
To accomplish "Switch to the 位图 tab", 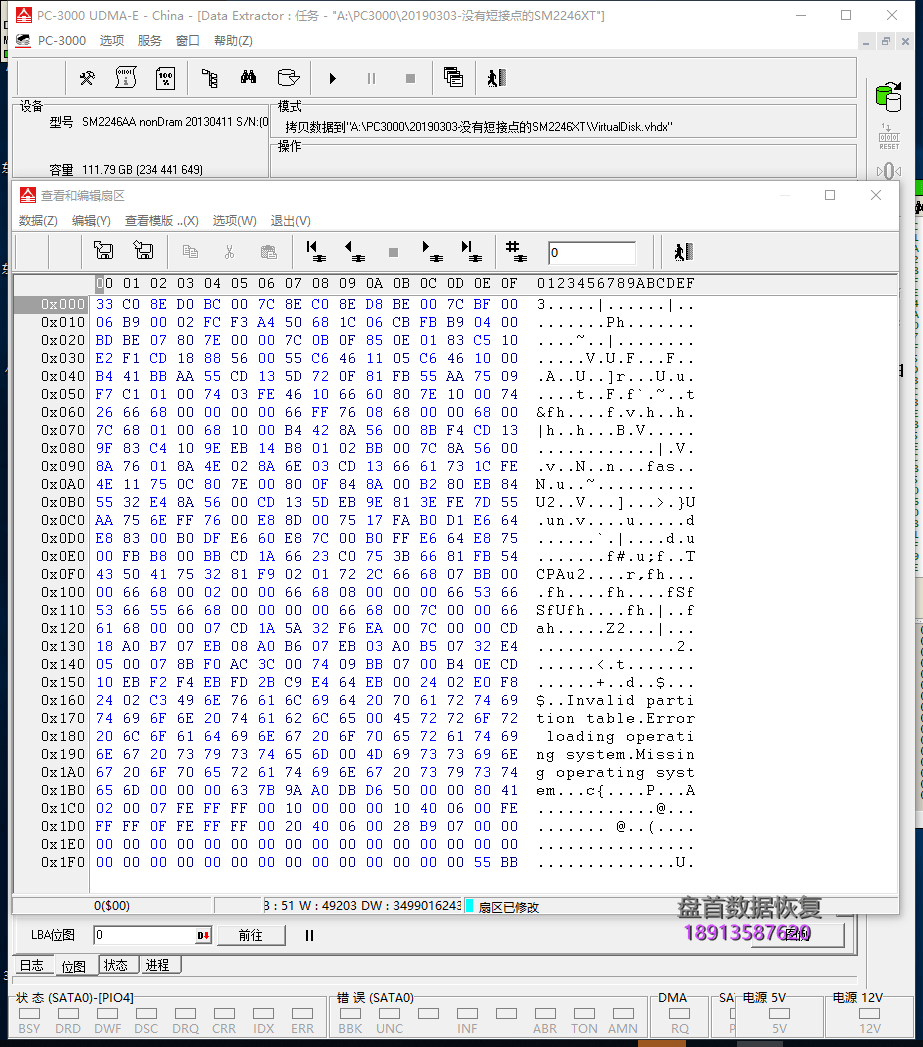I will point(73,966).
